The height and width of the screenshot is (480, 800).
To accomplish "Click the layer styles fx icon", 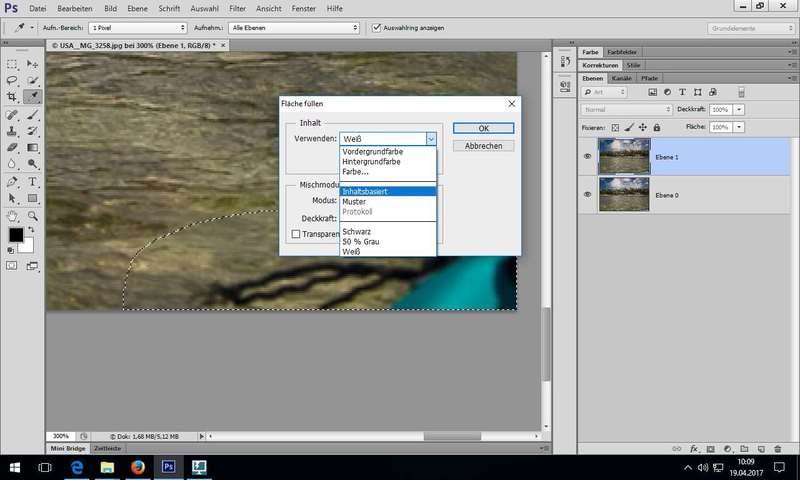I will pyautogui.click(x=693, y=449).
